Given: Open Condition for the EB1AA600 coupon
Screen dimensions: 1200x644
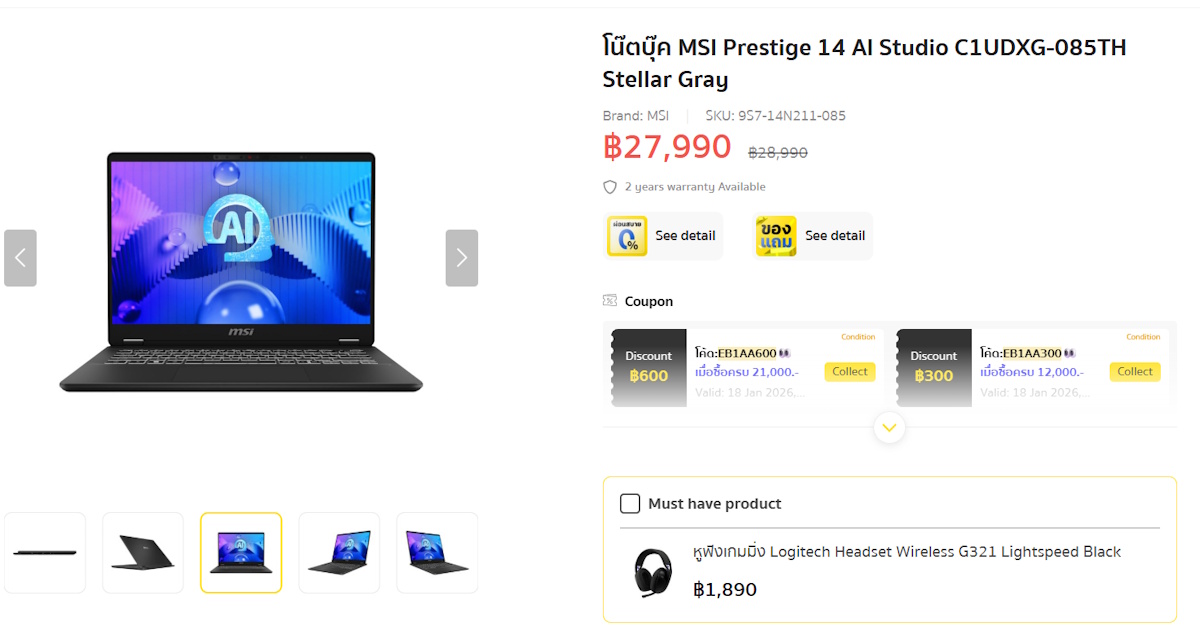Looking at the screenshot, I should [x=858, y=337].
